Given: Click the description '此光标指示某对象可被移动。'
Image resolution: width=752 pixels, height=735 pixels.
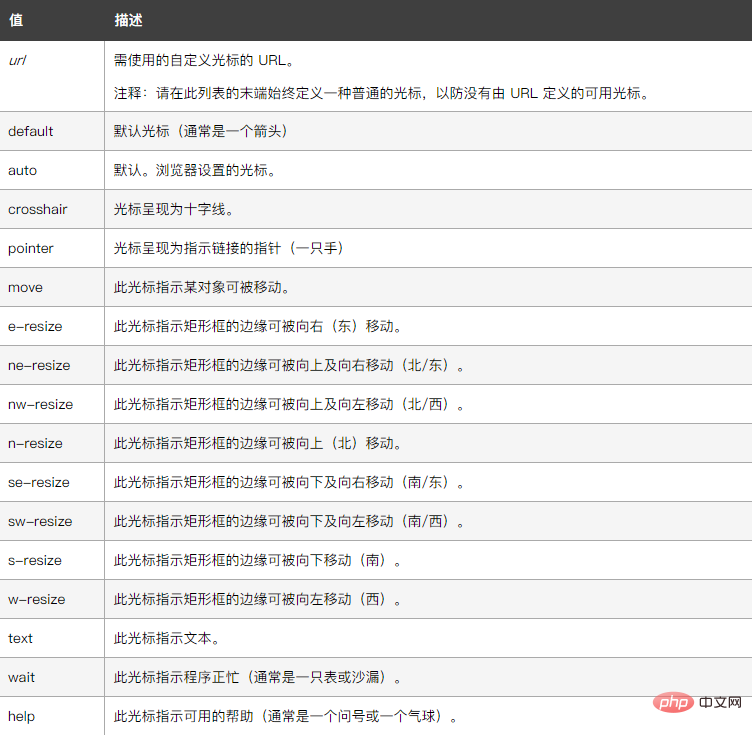Looking at the screenshot, I should tap(202, 287).
